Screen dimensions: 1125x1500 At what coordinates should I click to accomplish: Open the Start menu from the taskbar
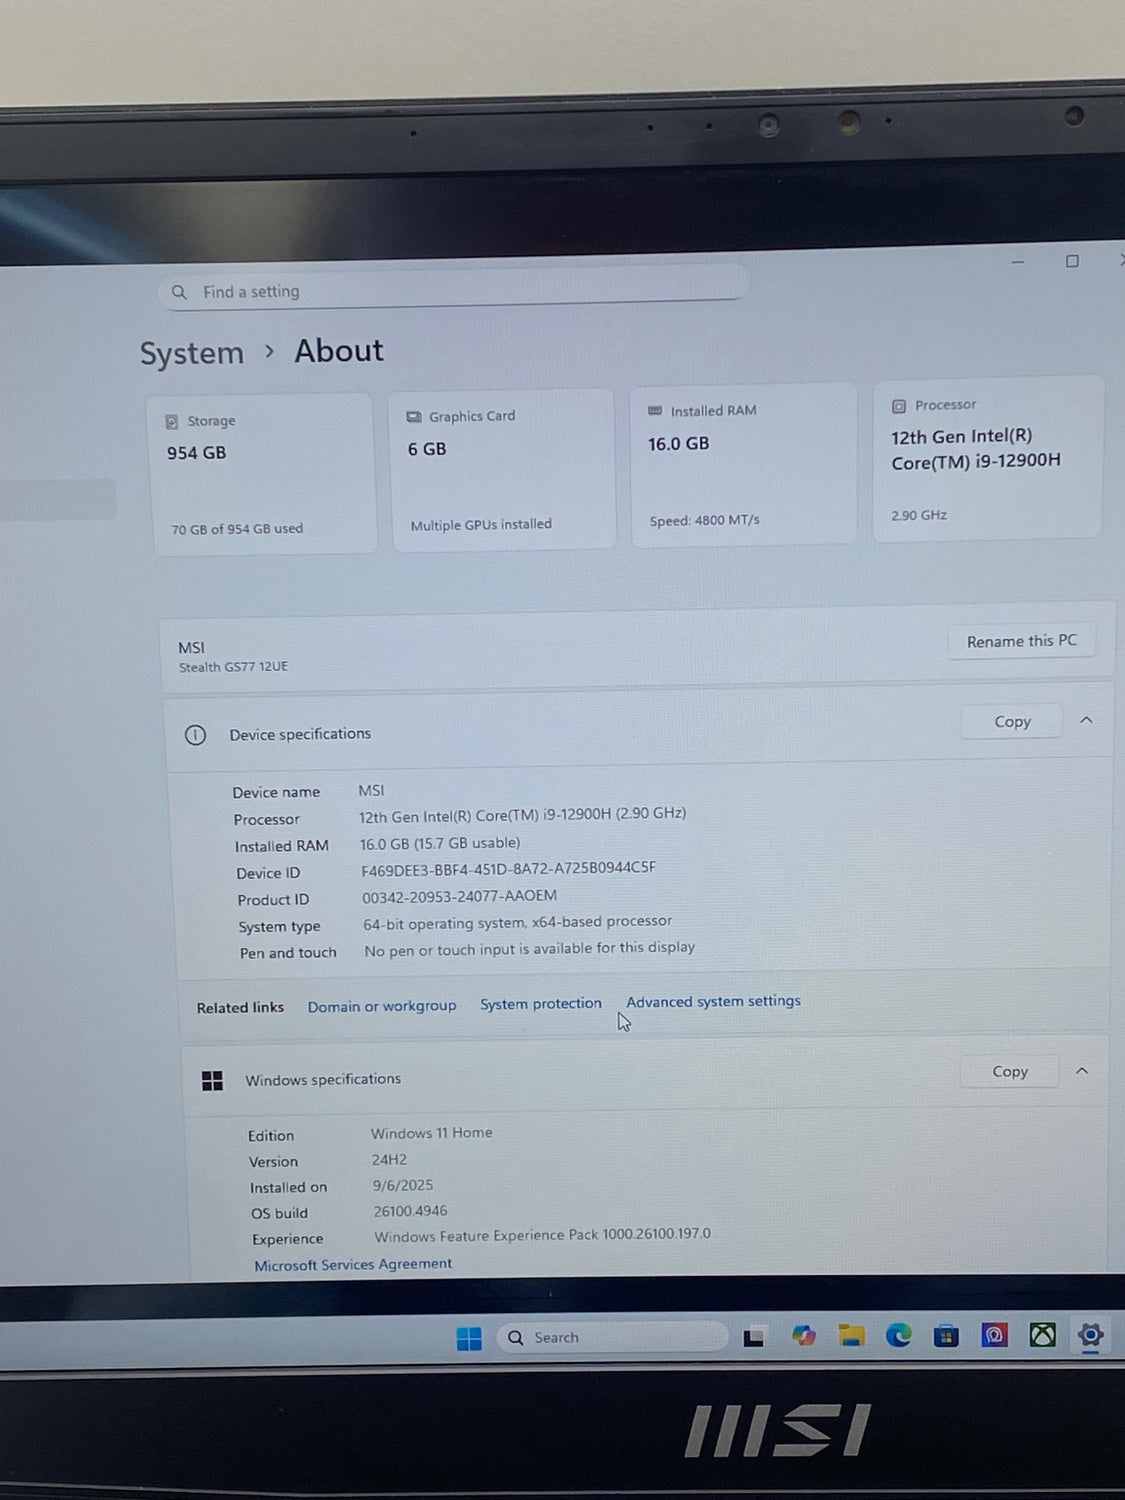(469, 1338)
